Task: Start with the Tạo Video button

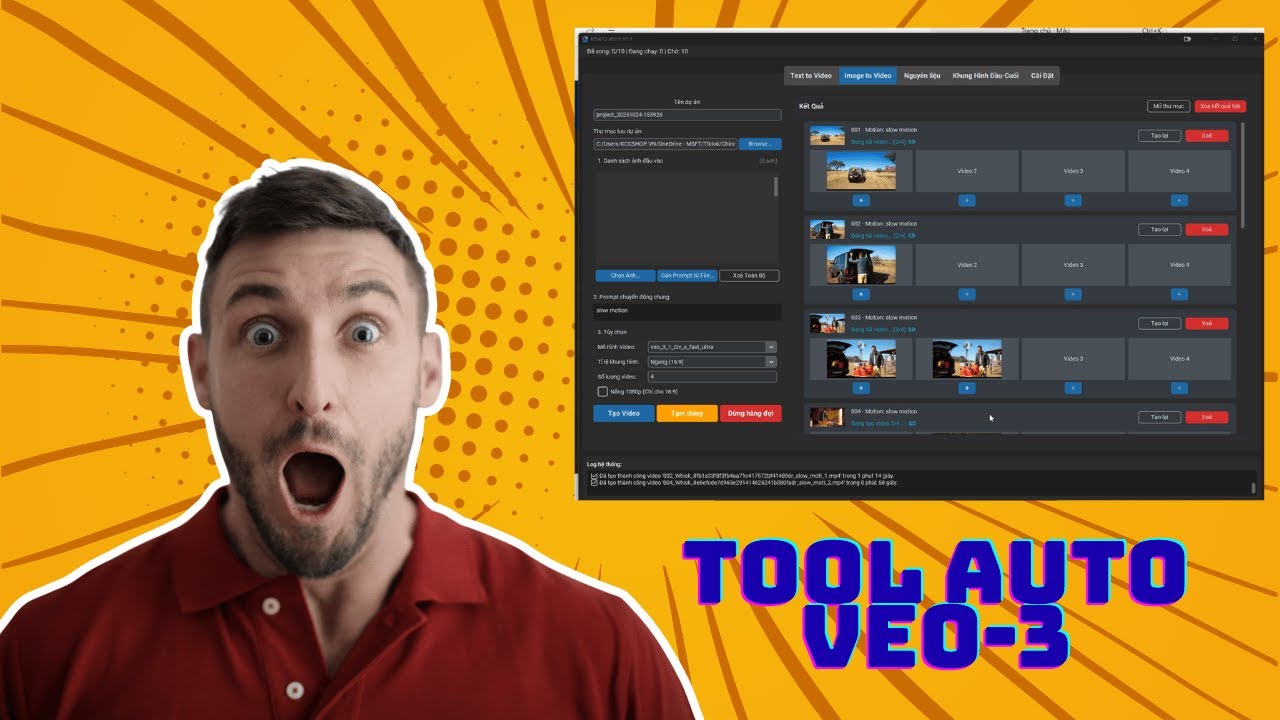Action: point(624,413)
